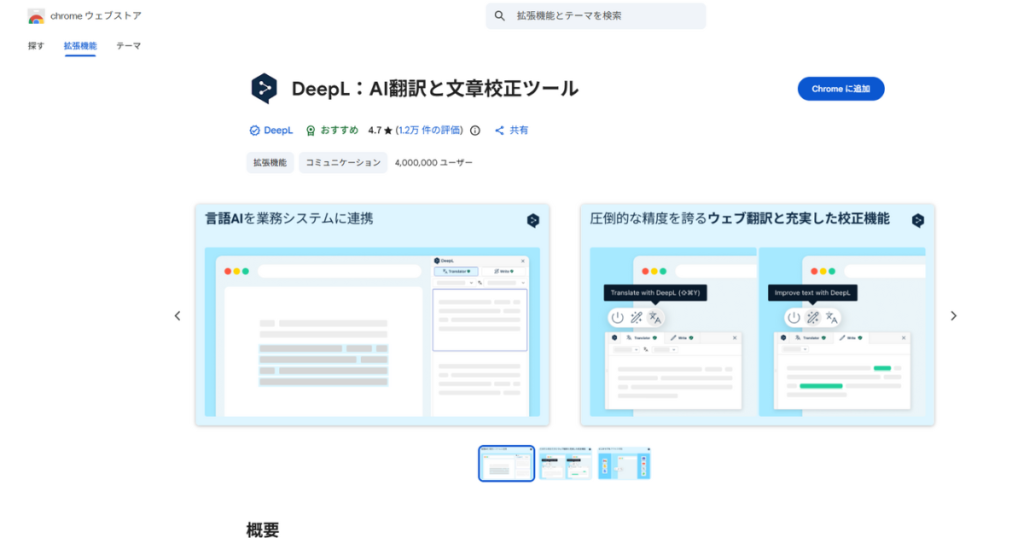
Task: Click the Chrome に追加 button
Action: (840, 89)
